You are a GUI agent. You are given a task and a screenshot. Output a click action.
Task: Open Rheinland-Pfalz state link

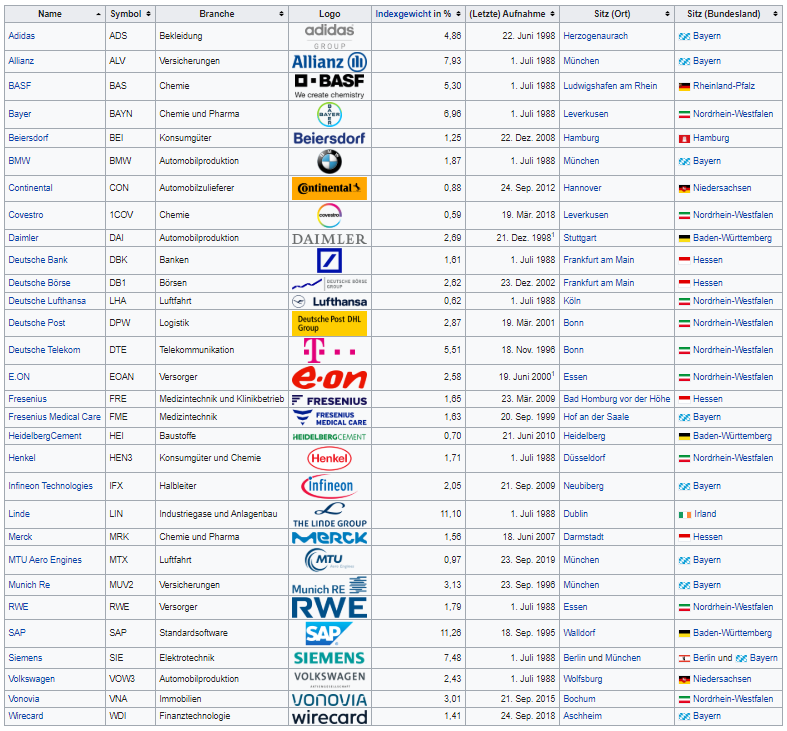(724, 86)
